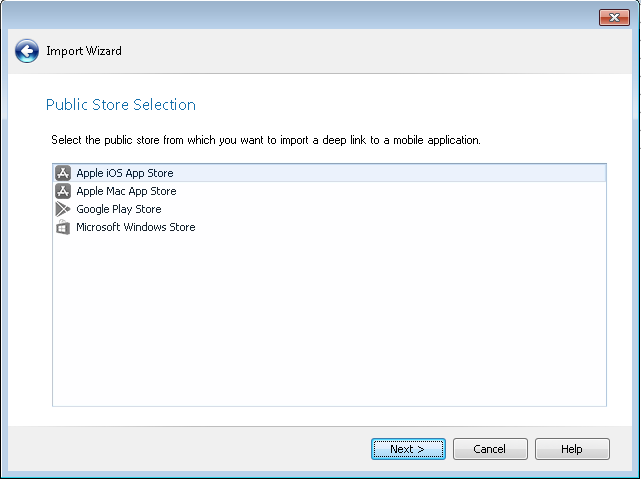Viewport: 641px width, 480px height.
Task: Click the Apple iOS App Store icon
Action: point(63,173)
